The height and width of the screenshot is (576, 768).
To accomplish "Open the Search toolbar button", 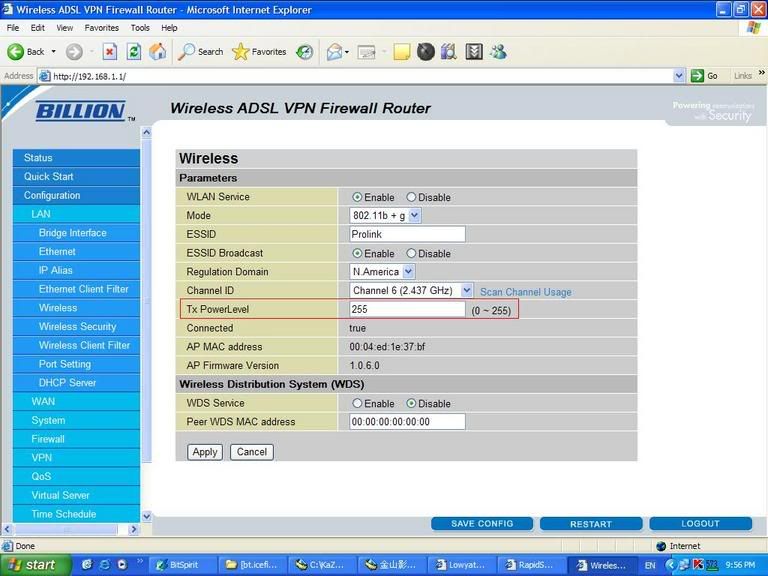I will coord(201,51).
